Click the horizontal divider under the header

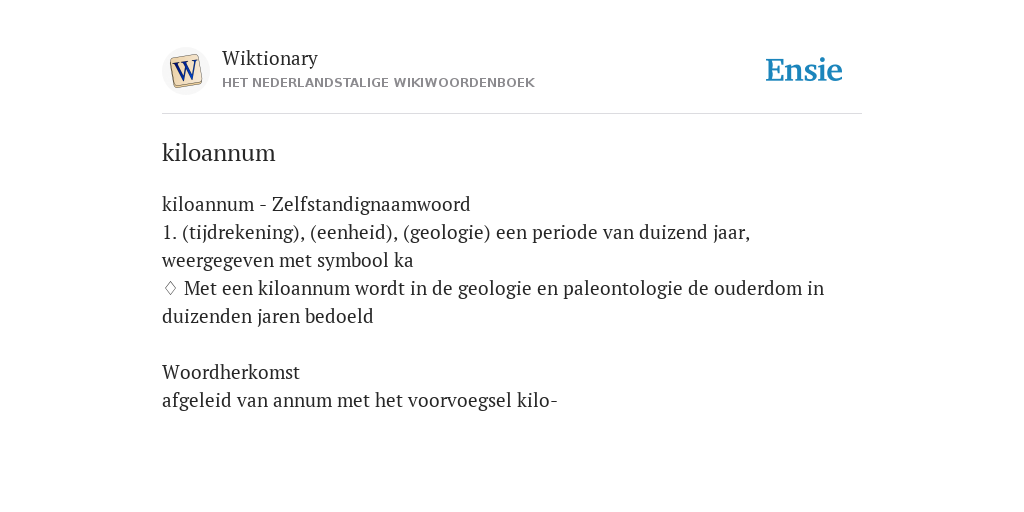pyautogui.click(x=512, y=114)
